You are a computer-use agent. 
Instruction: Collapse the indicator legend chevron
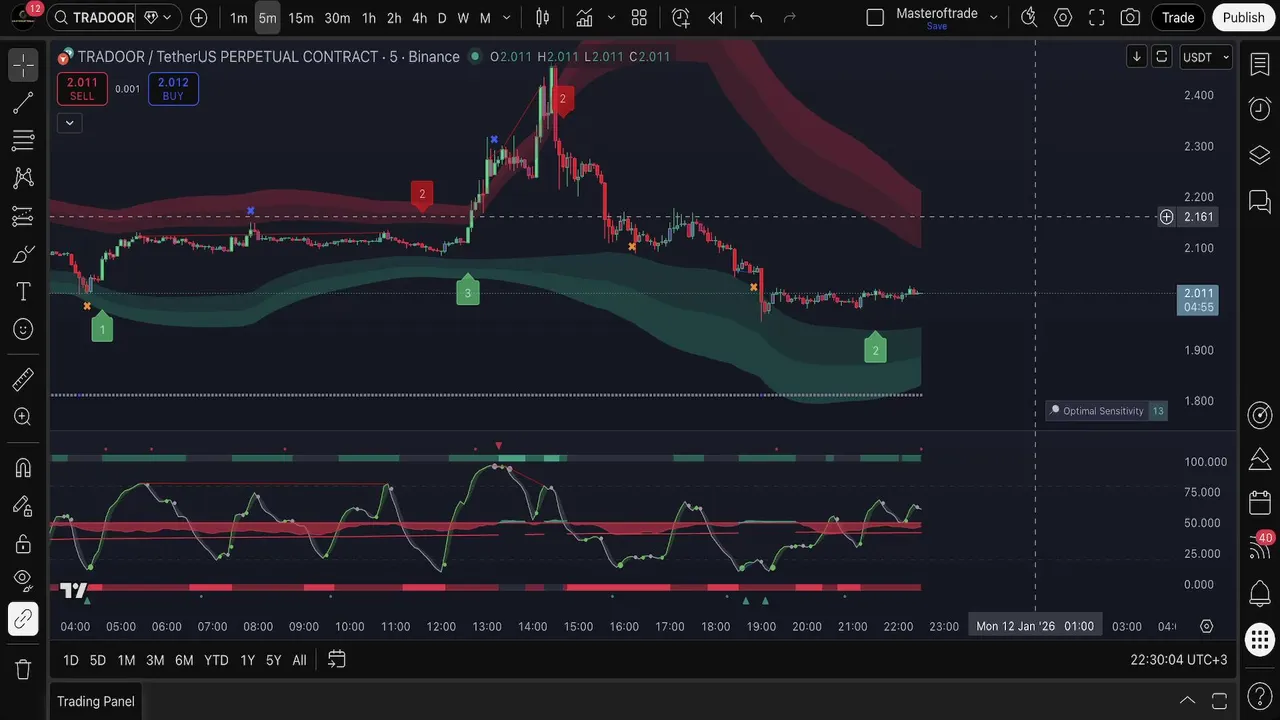click(69, 123)
